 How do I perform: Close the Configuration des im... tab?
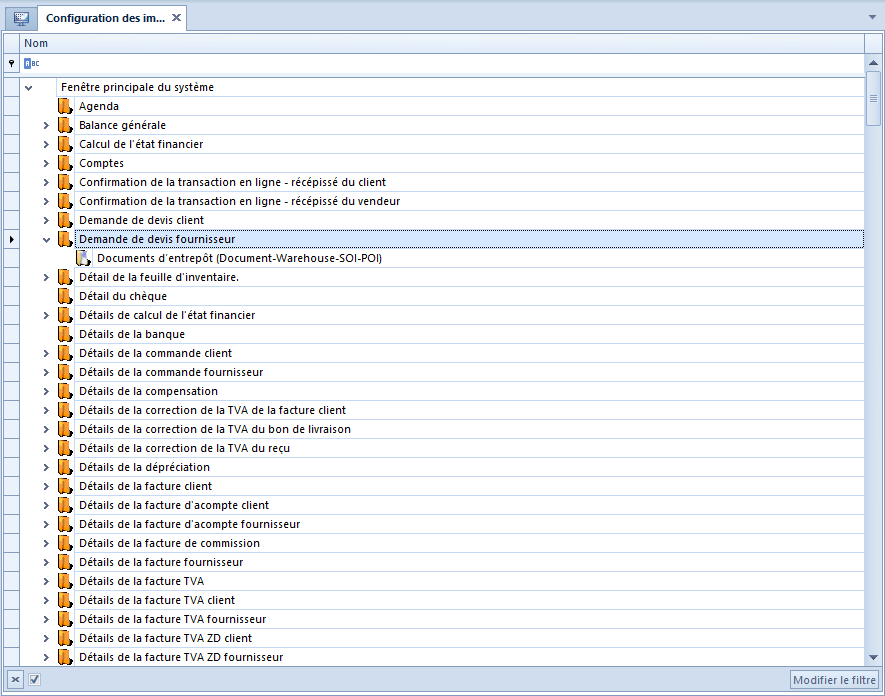(177, 17)
